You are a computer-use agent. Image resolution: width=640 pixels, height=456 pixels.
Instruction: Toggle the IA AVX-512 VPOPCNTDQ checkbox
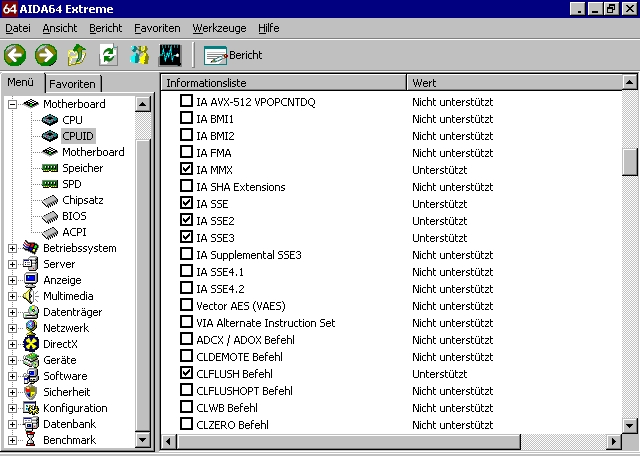click(186, 100)
